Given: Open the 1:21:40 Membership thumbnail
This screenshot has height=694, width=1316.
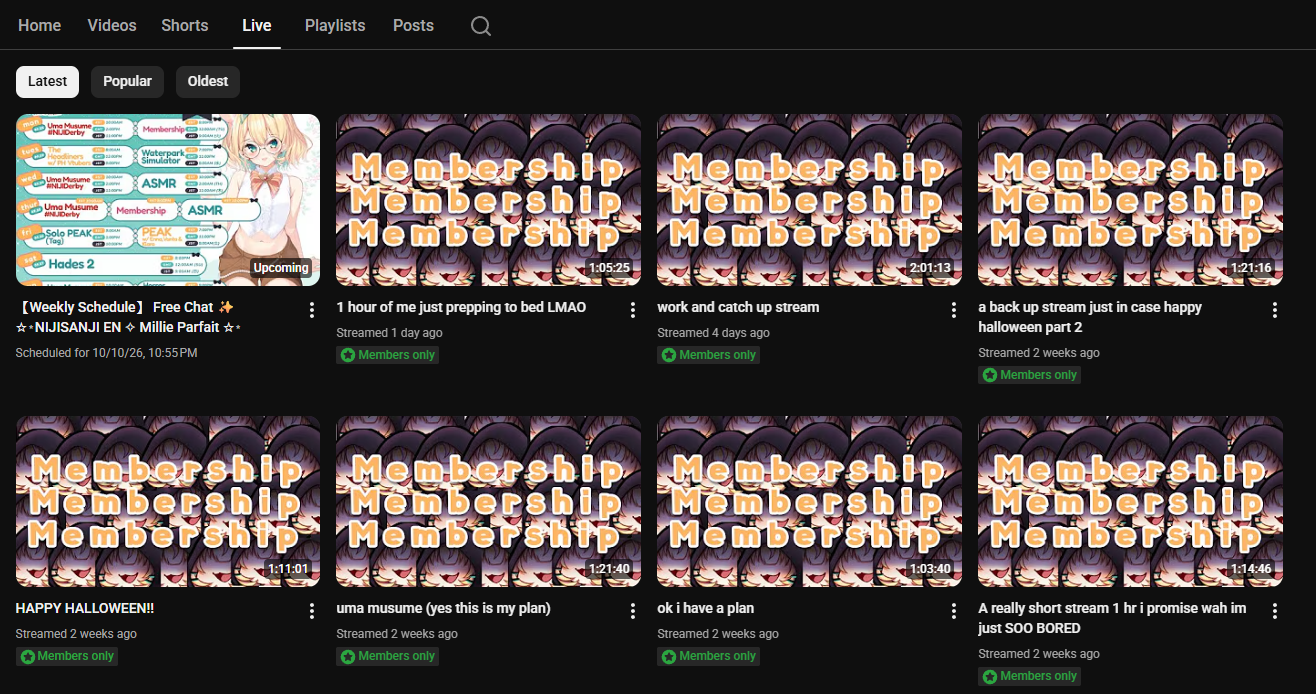Looking at the screenshot, I should pyautogui.click(x=489, y=501).
